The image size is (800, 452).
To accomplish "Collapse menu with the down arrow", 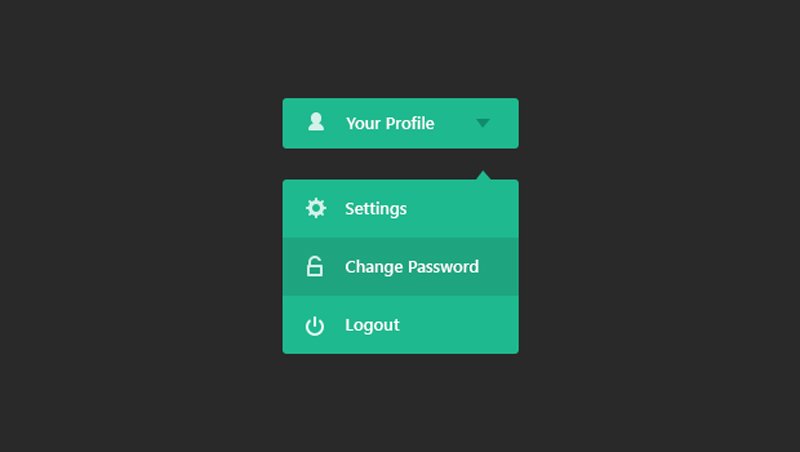I will [483, 123].
